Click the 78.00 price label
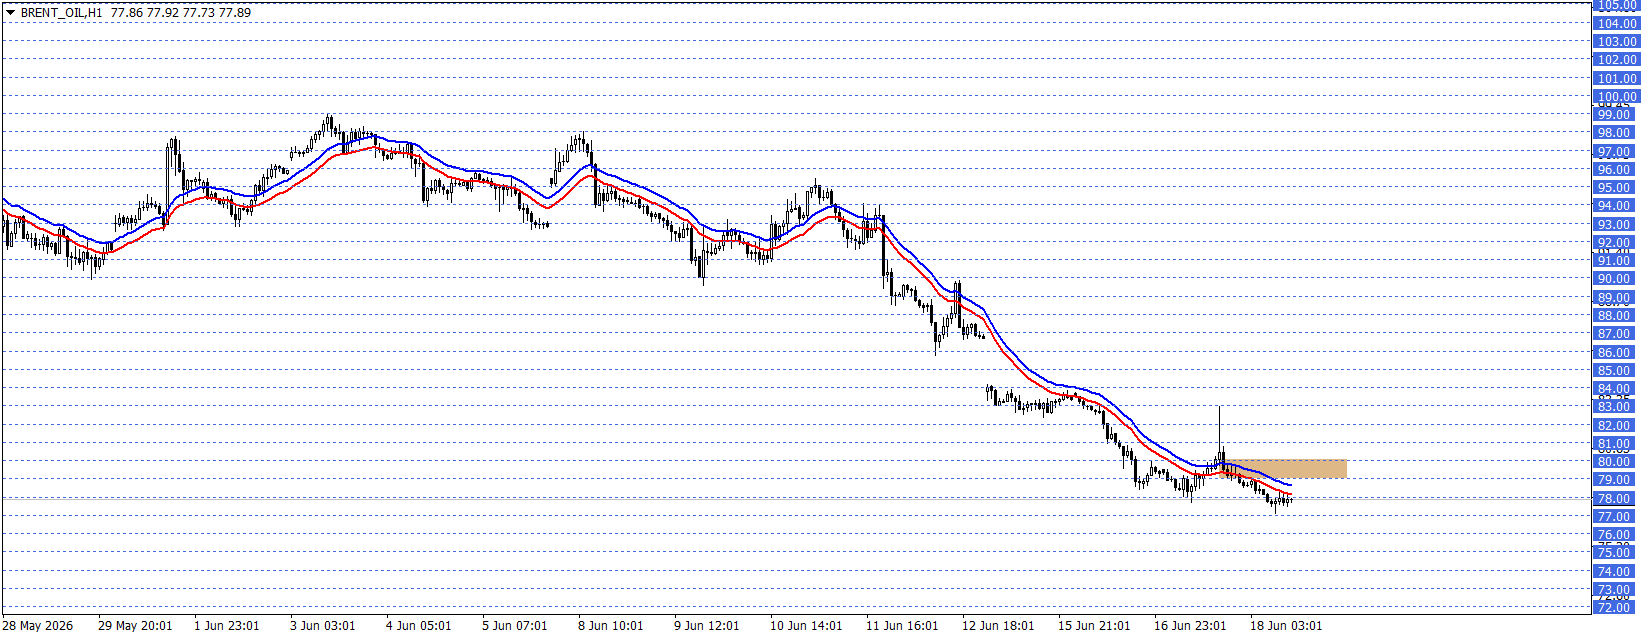Image resolution: width=1641 pixels, height=638 pixels. click(x=1616, y=499)
